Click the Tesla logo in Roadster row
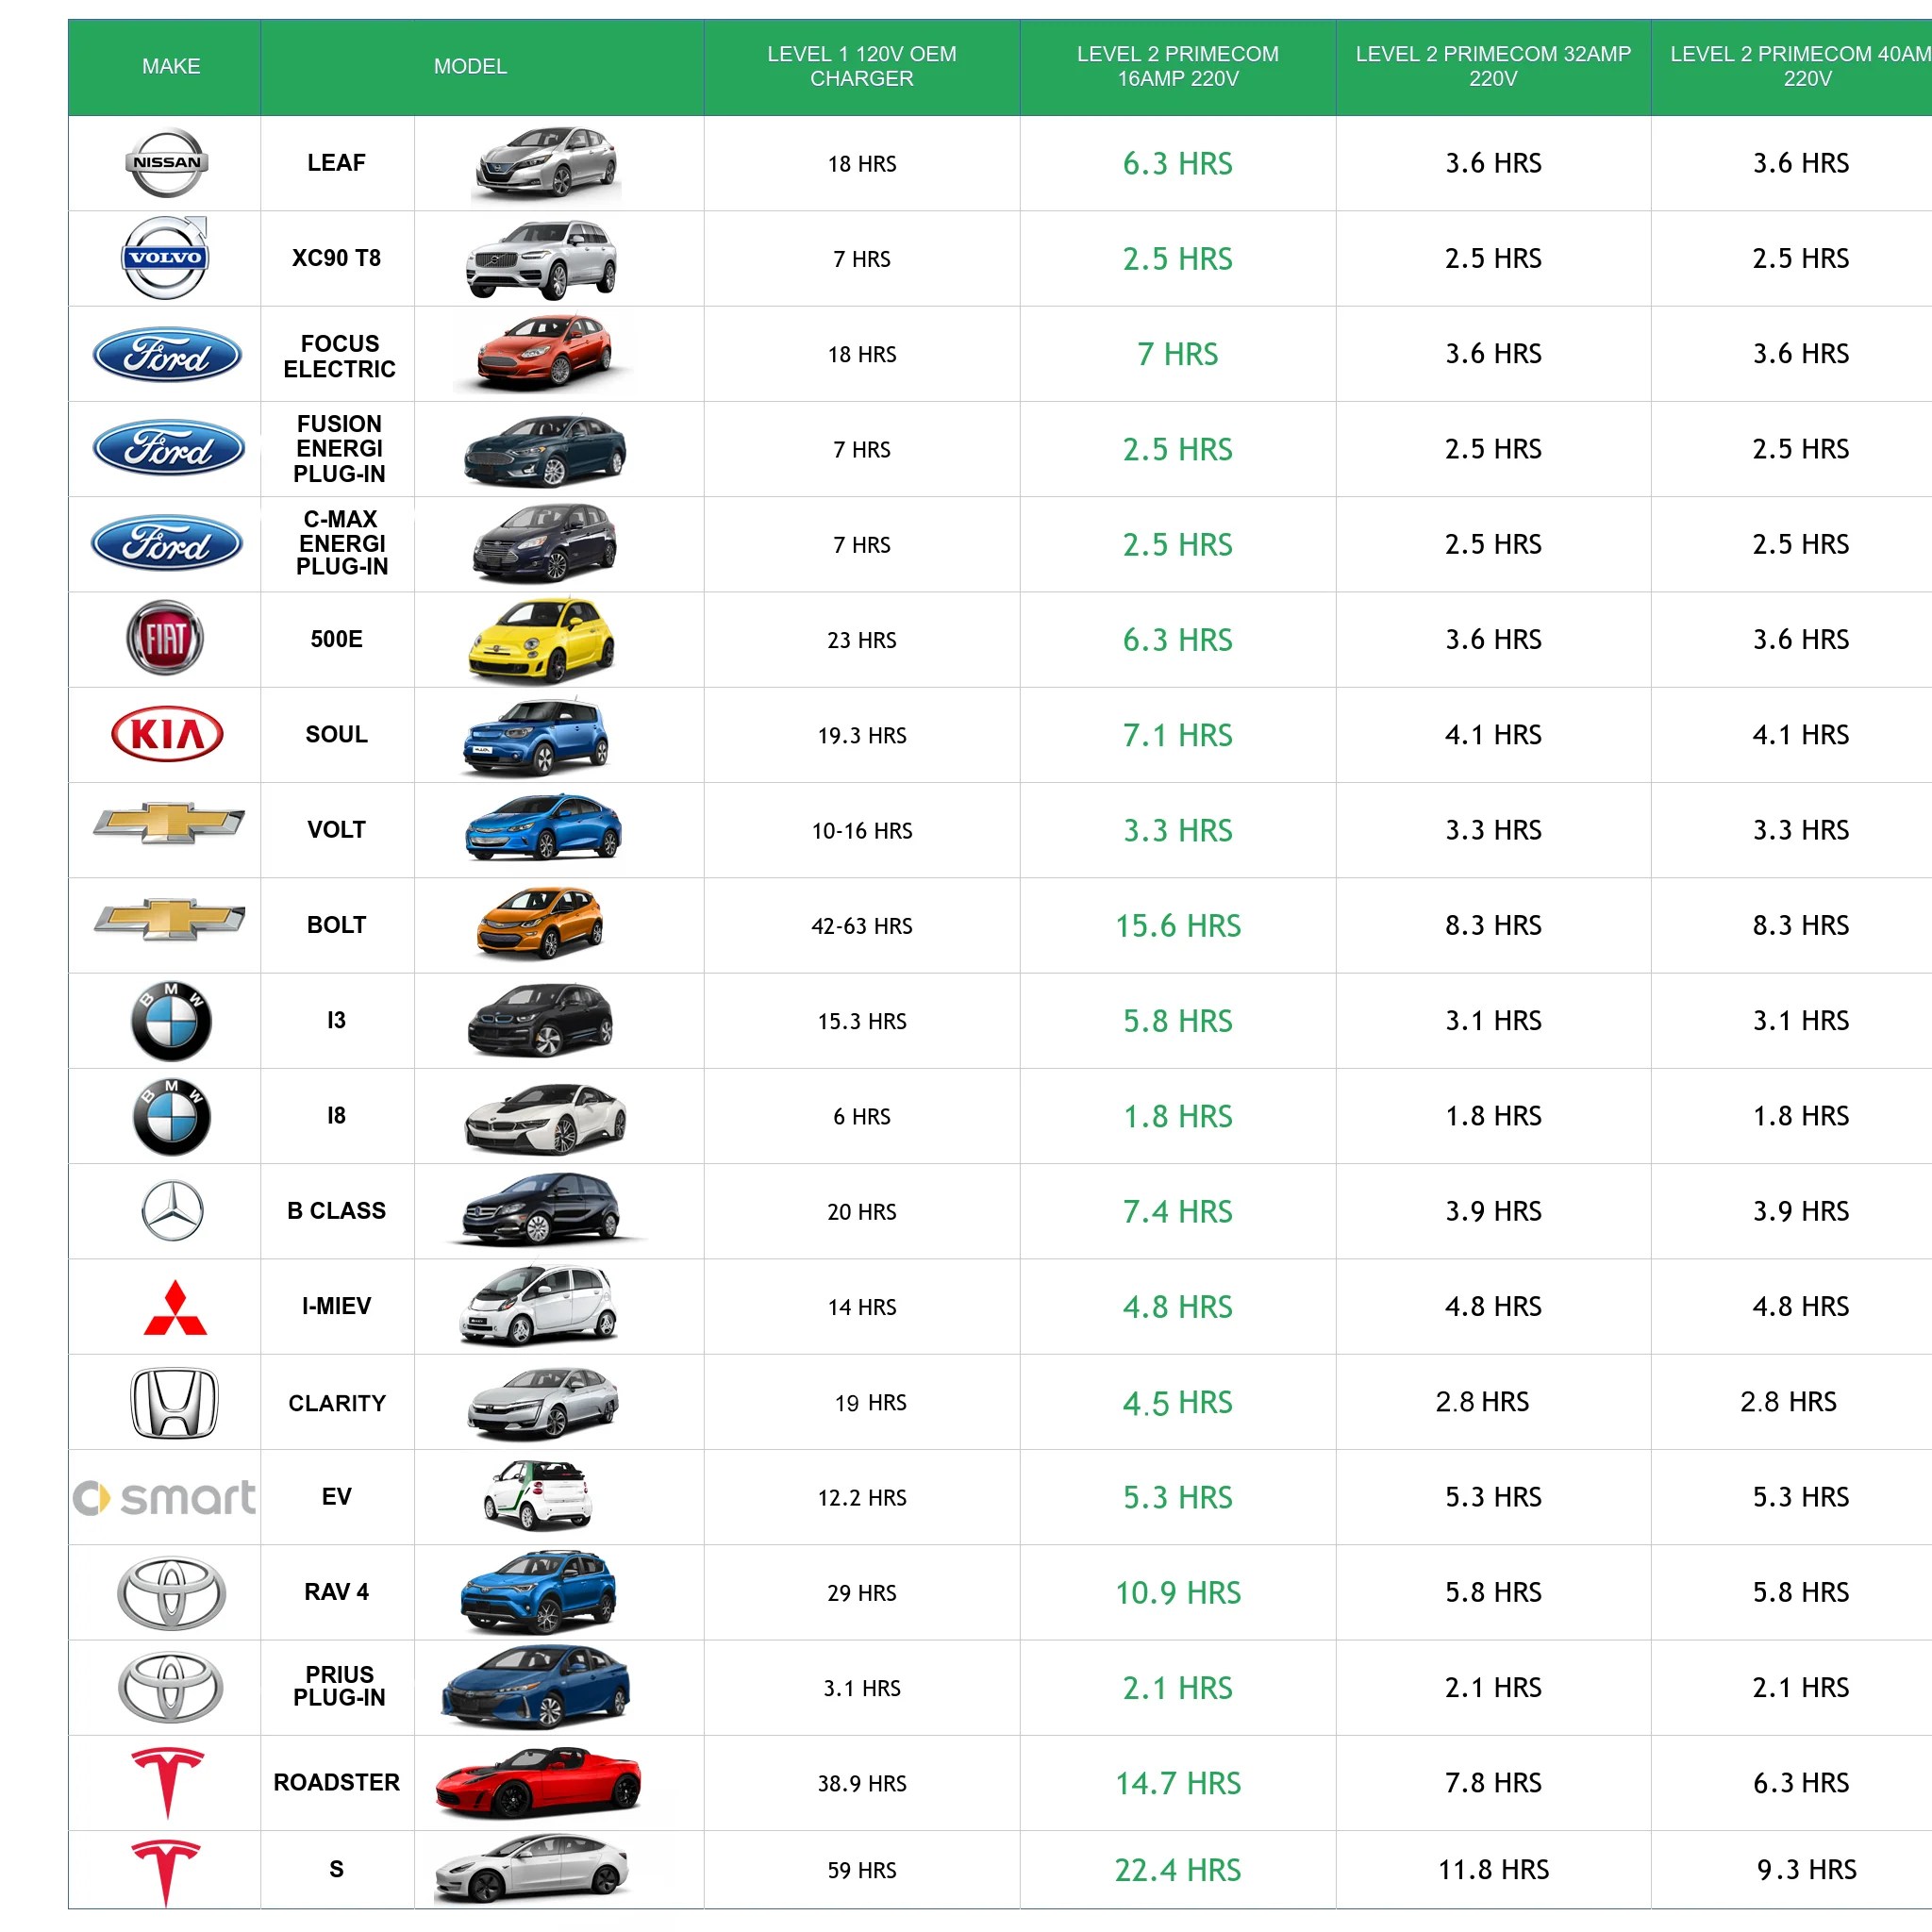The image size is (1932, 1932). point(168,1782)
